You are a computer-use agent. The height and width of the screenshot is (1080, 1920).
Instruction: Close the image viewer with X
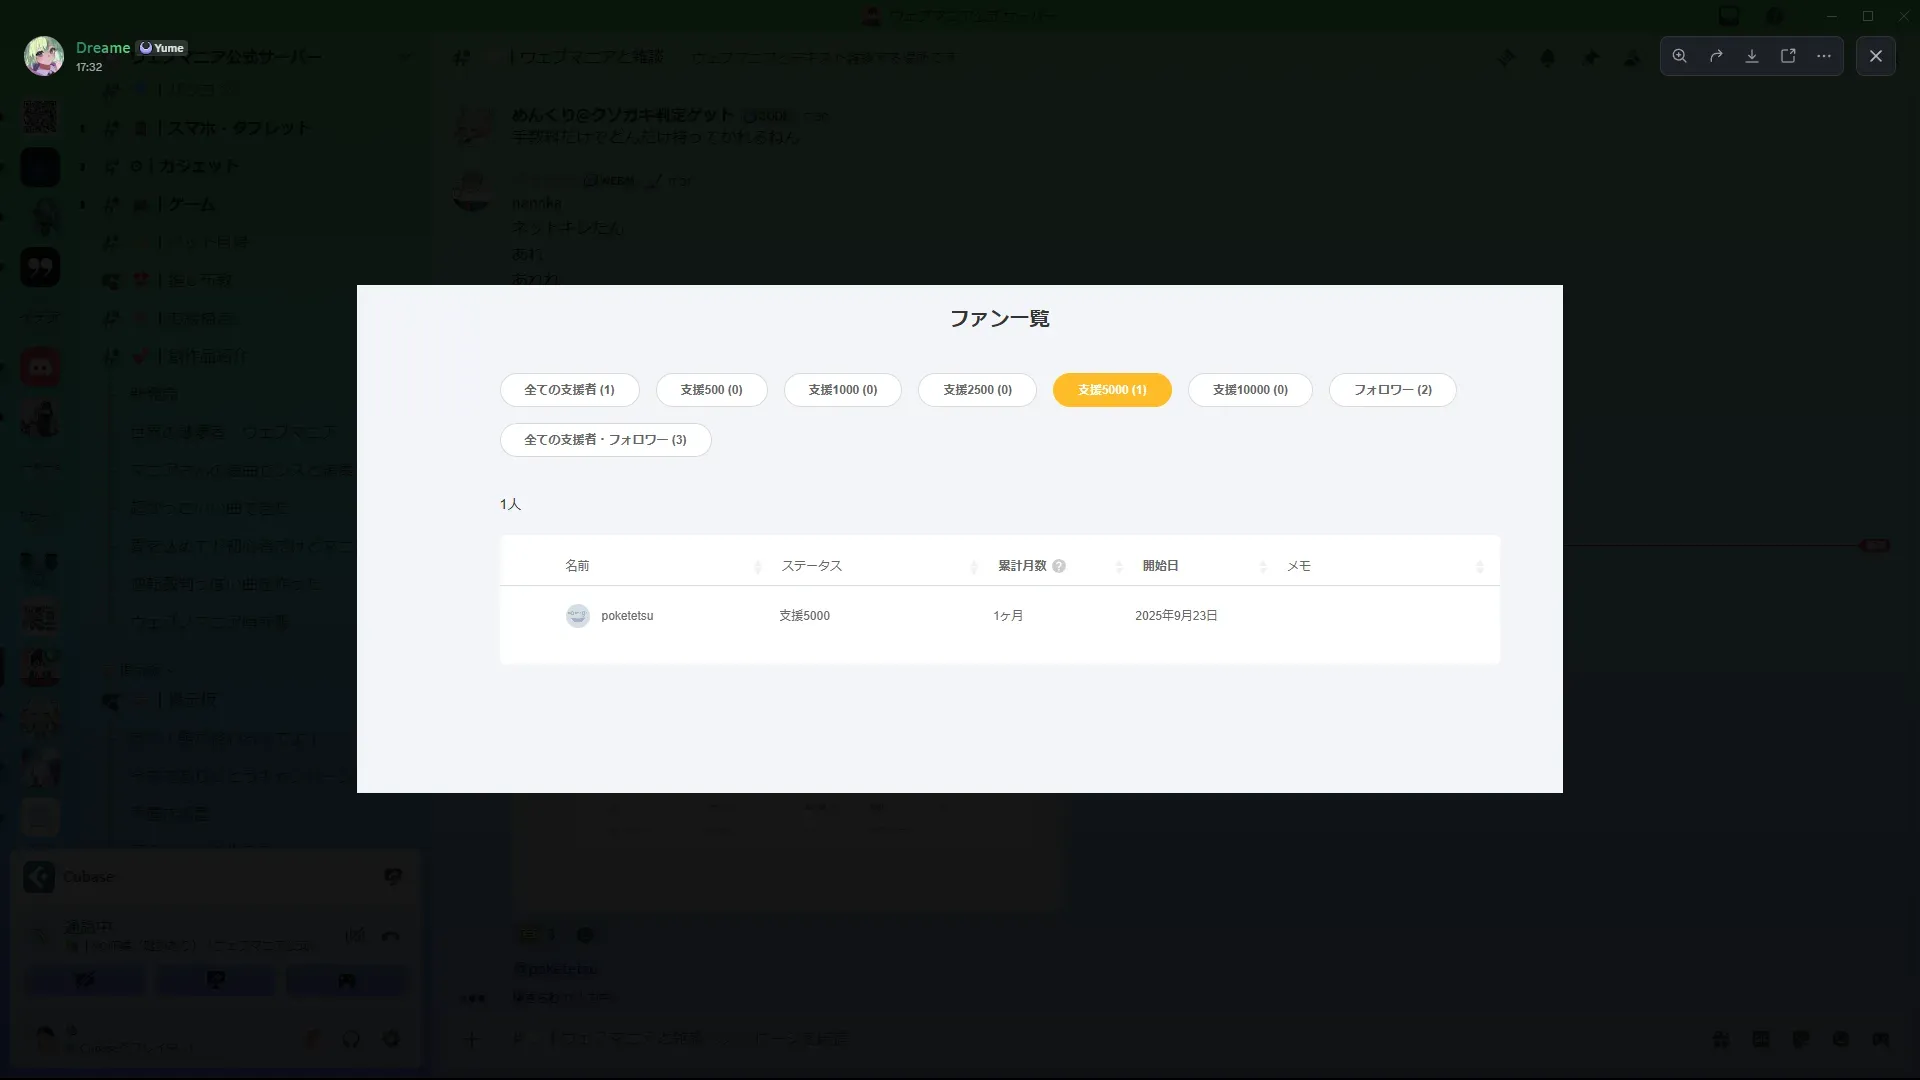tap(1876, 56)
